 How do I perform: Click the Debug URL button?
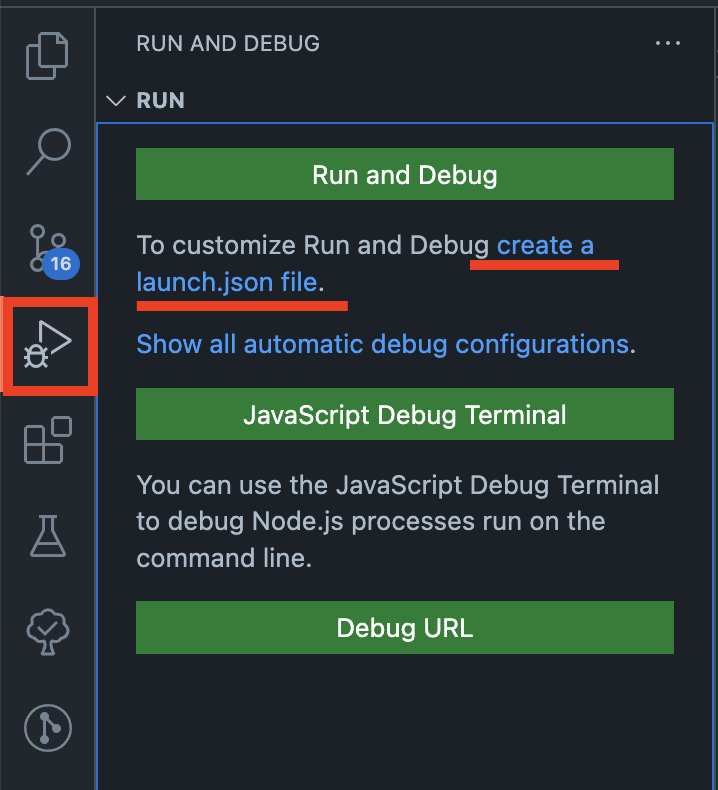click(x=405, y=628)
